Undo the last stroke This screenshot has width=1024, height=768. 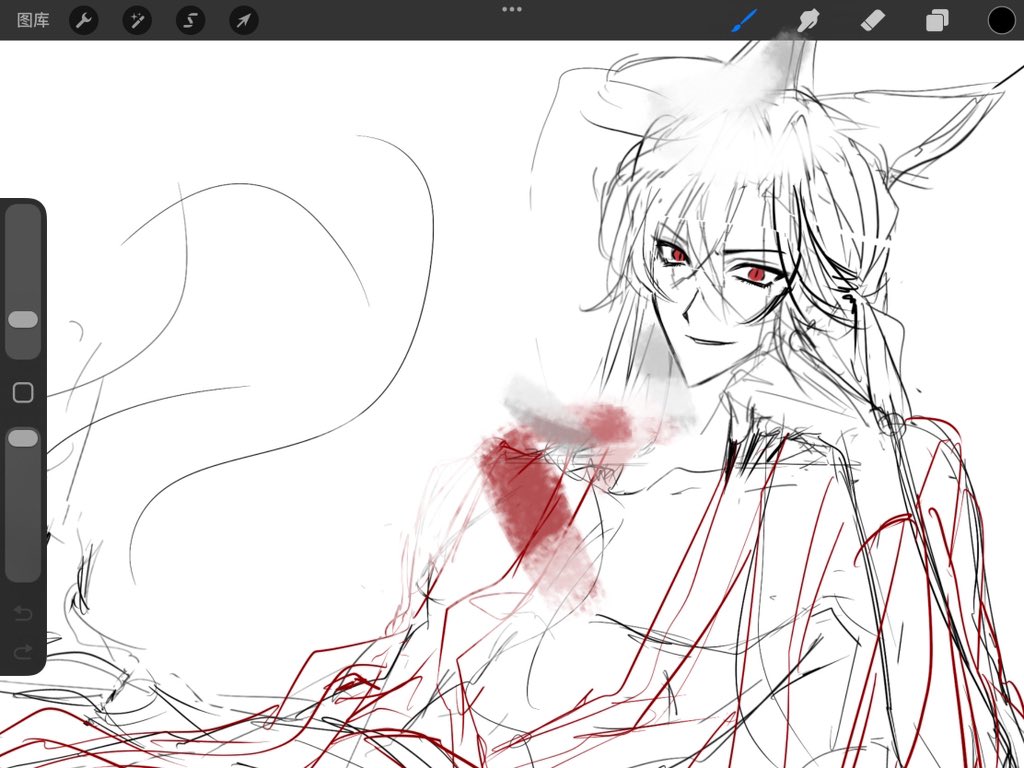pyautogui.click(x=23, y=613)
